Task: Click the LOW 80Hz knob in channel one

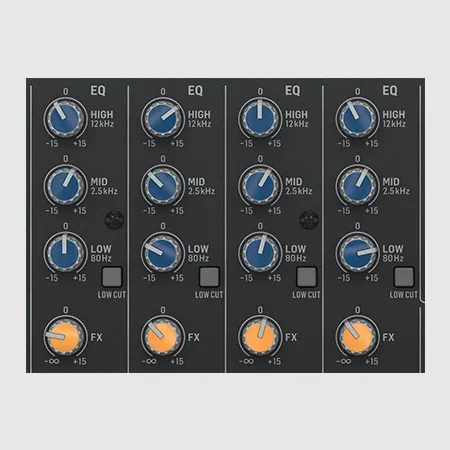Action: pyautogui.click(x=65, y=253)
